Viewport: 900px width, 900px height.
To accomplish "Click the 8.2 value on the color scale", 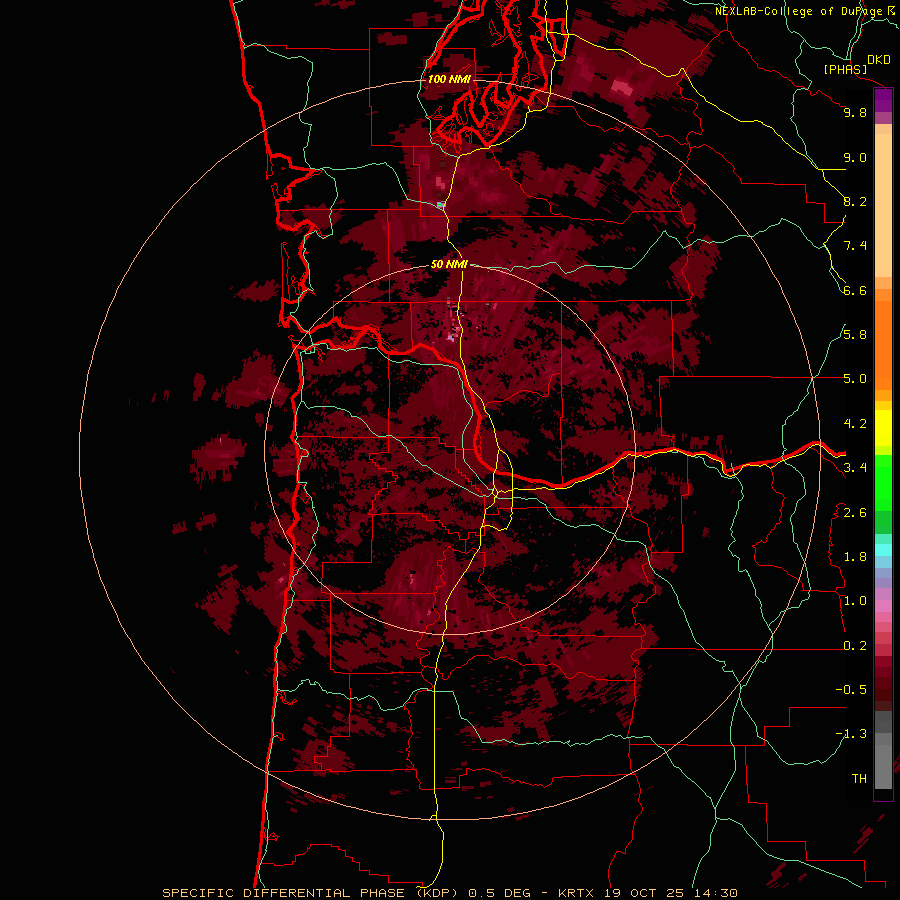I will 855,201.
